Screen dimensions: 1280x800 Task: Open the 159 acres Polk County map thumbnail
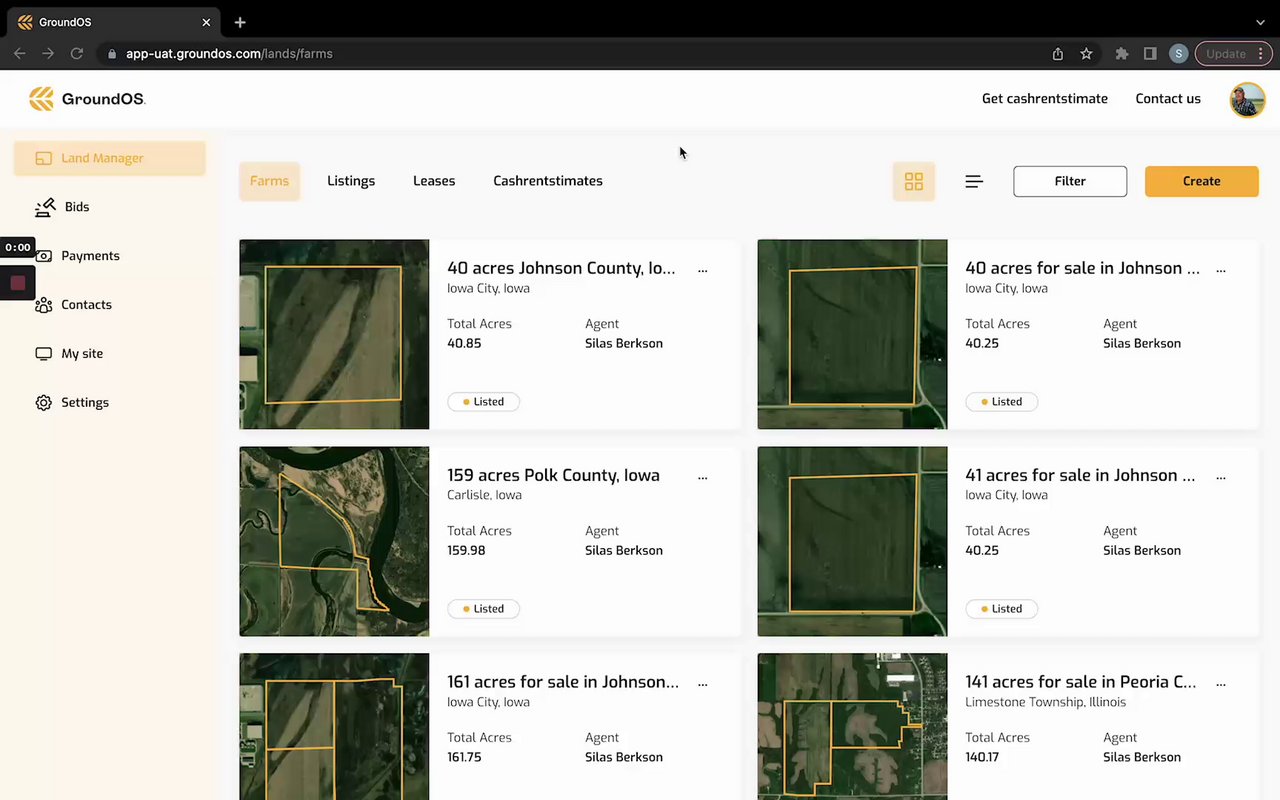point(334,541)
